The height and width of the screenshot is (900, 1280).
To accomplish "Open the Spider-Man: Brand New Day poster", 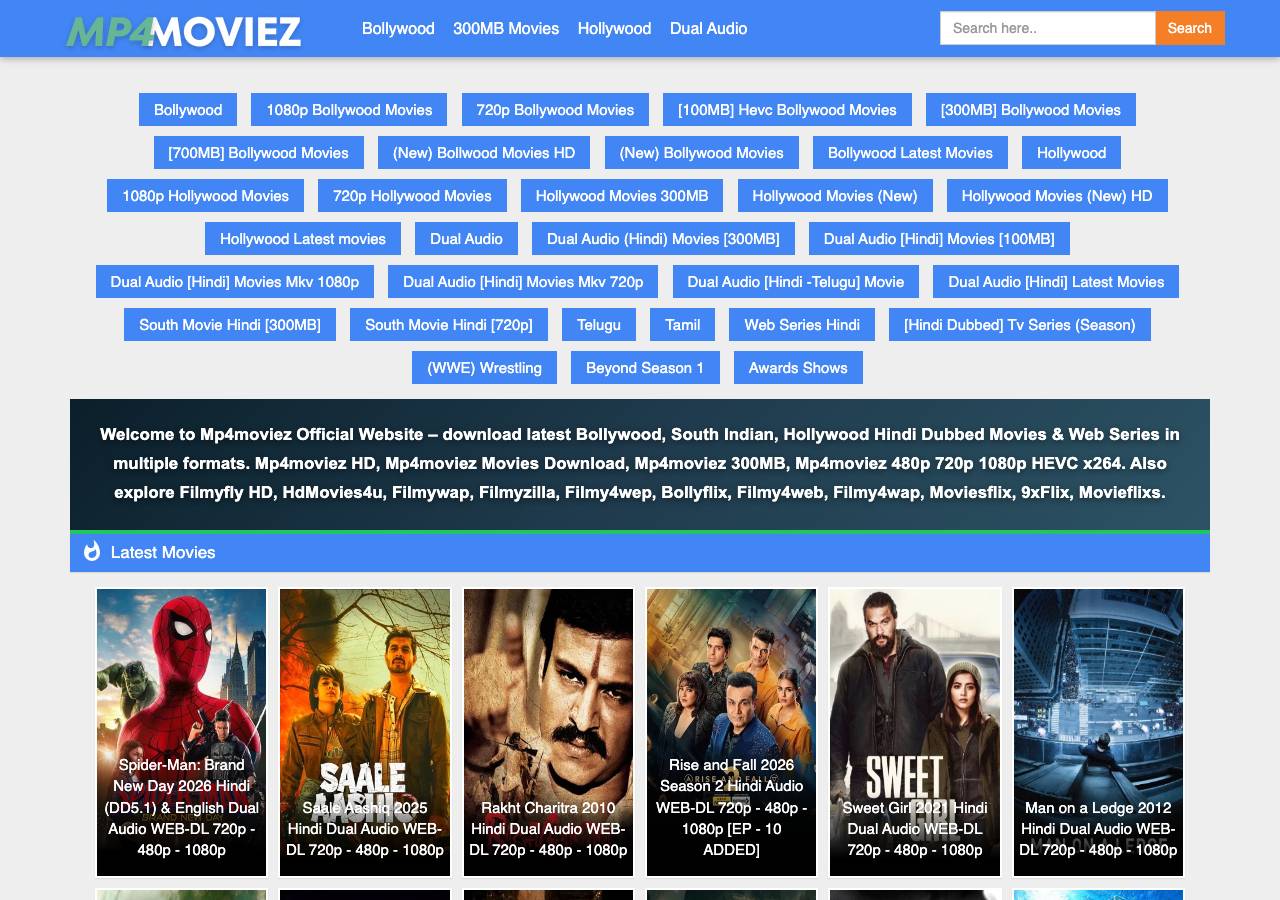I will click(x=181, y=732).
